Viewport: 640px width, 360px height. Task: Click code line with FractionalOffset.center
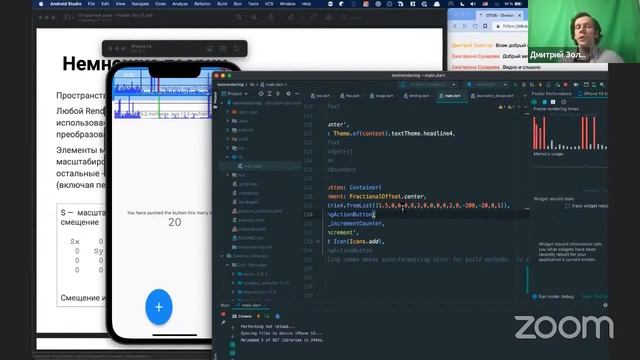[377, 196]
